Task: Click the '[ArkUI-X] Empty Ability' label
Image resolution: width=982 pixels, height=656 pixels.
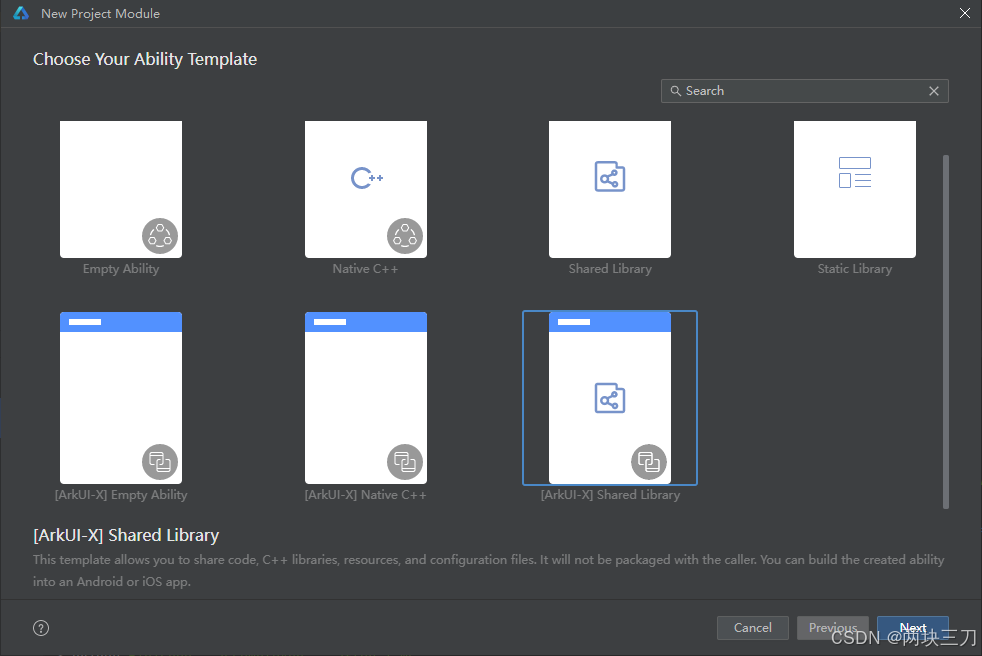Action: click(x=121, y=495)
